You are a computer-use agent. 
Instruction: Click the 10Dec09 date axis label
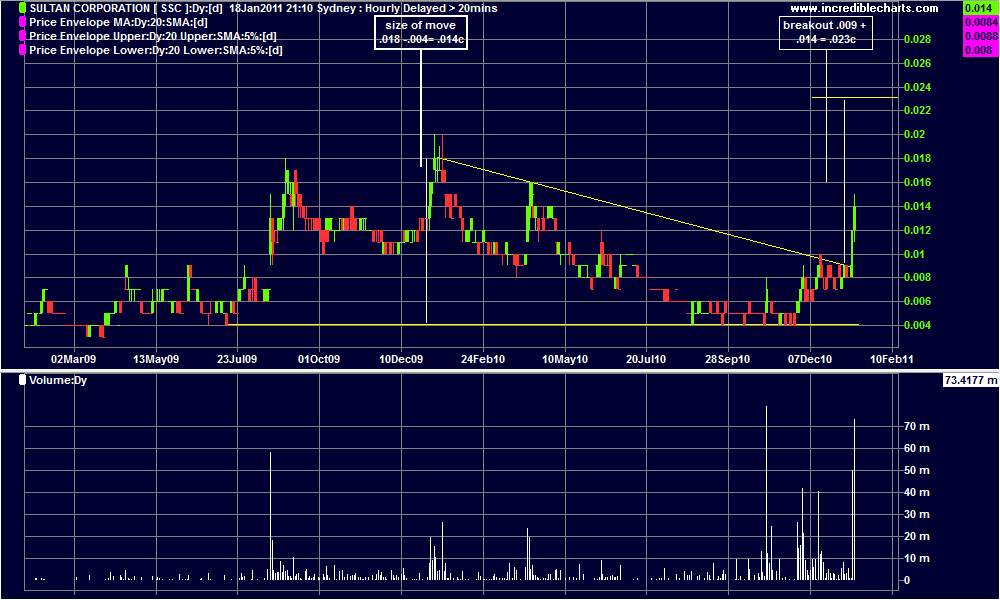pyautogui.click(x=401, y=359)
